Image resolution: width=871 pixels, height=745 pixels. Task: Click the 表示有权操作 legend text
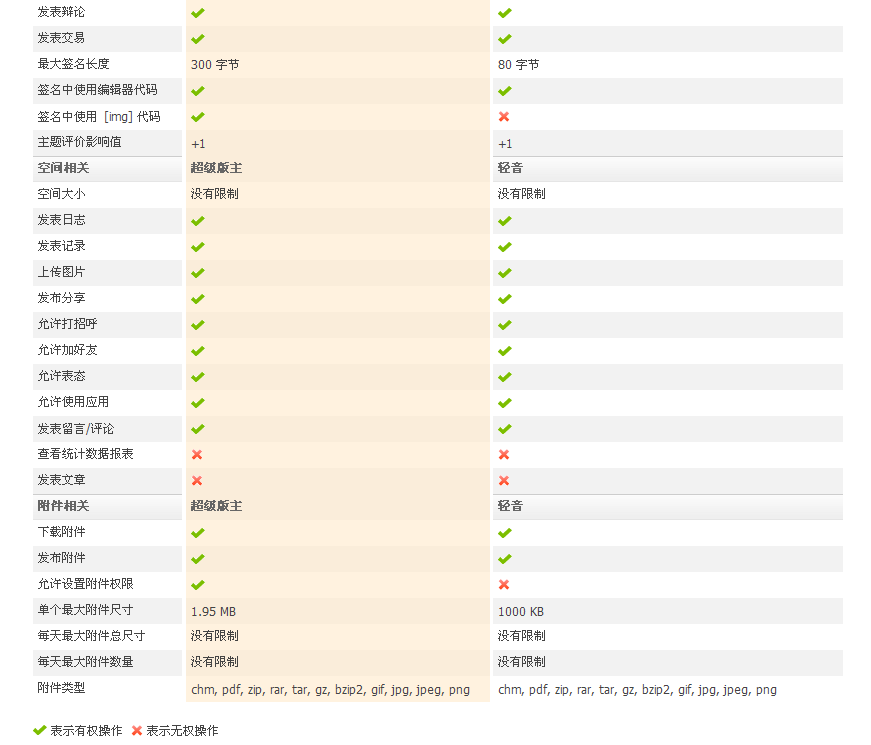86,731
